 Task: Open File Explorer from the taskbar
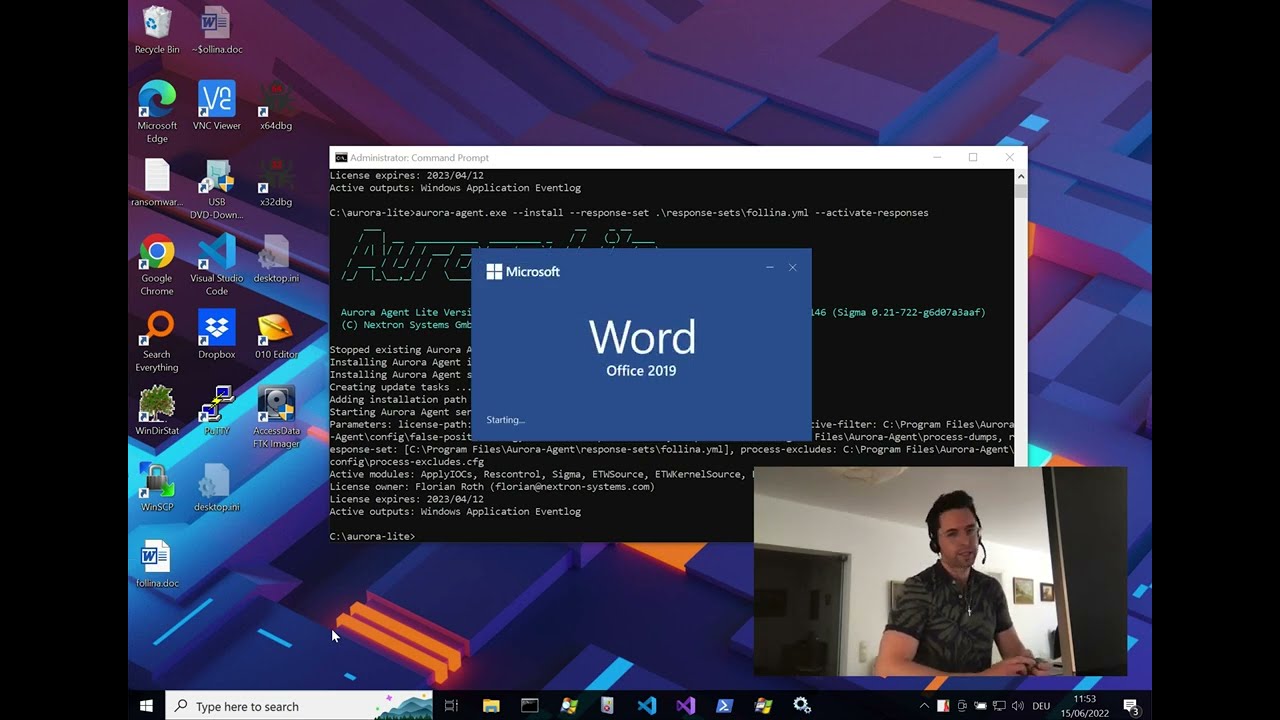491,706
